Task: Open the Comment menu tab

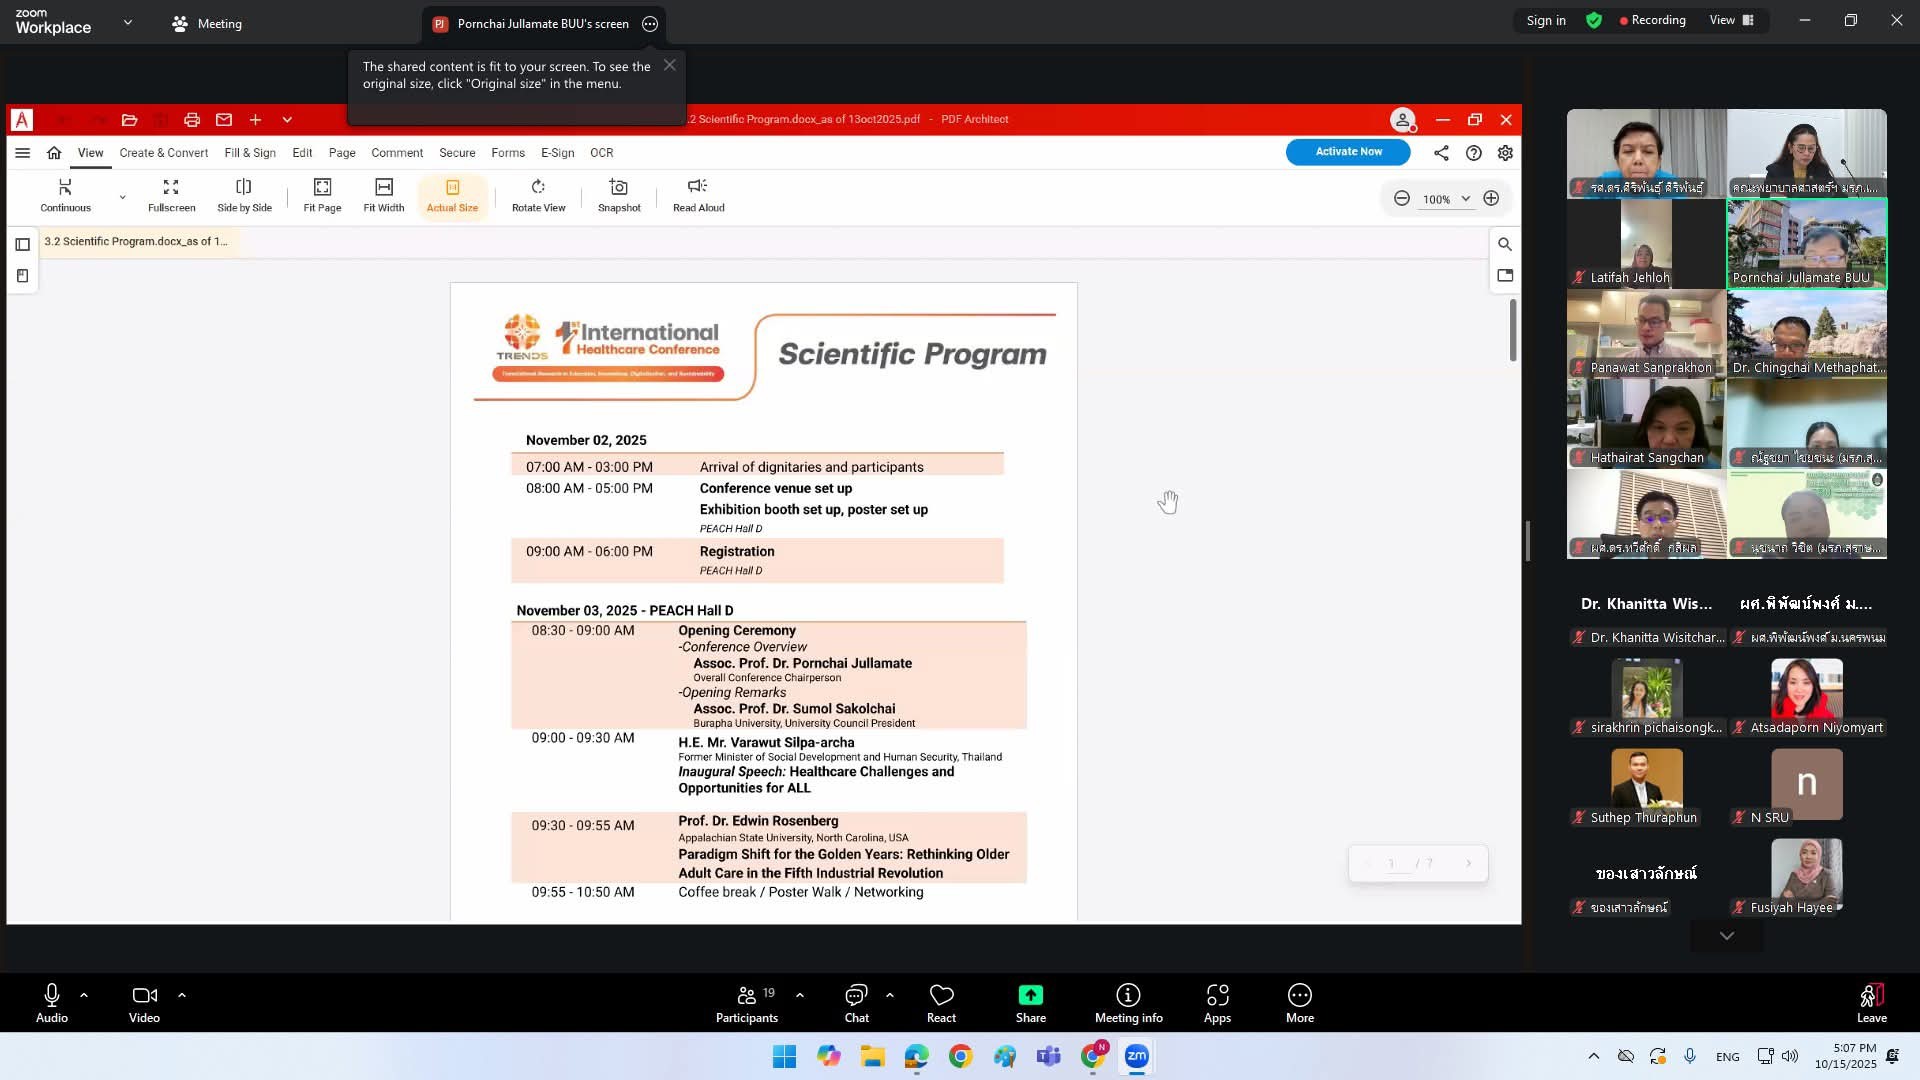Action: pyautogui.click(x=397, y=153)
